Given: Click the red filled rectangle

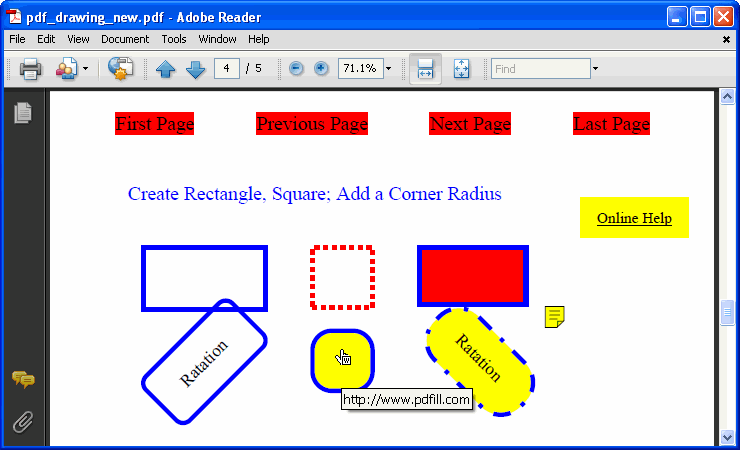Looking at the screenshot, I should tap(473, 276).
